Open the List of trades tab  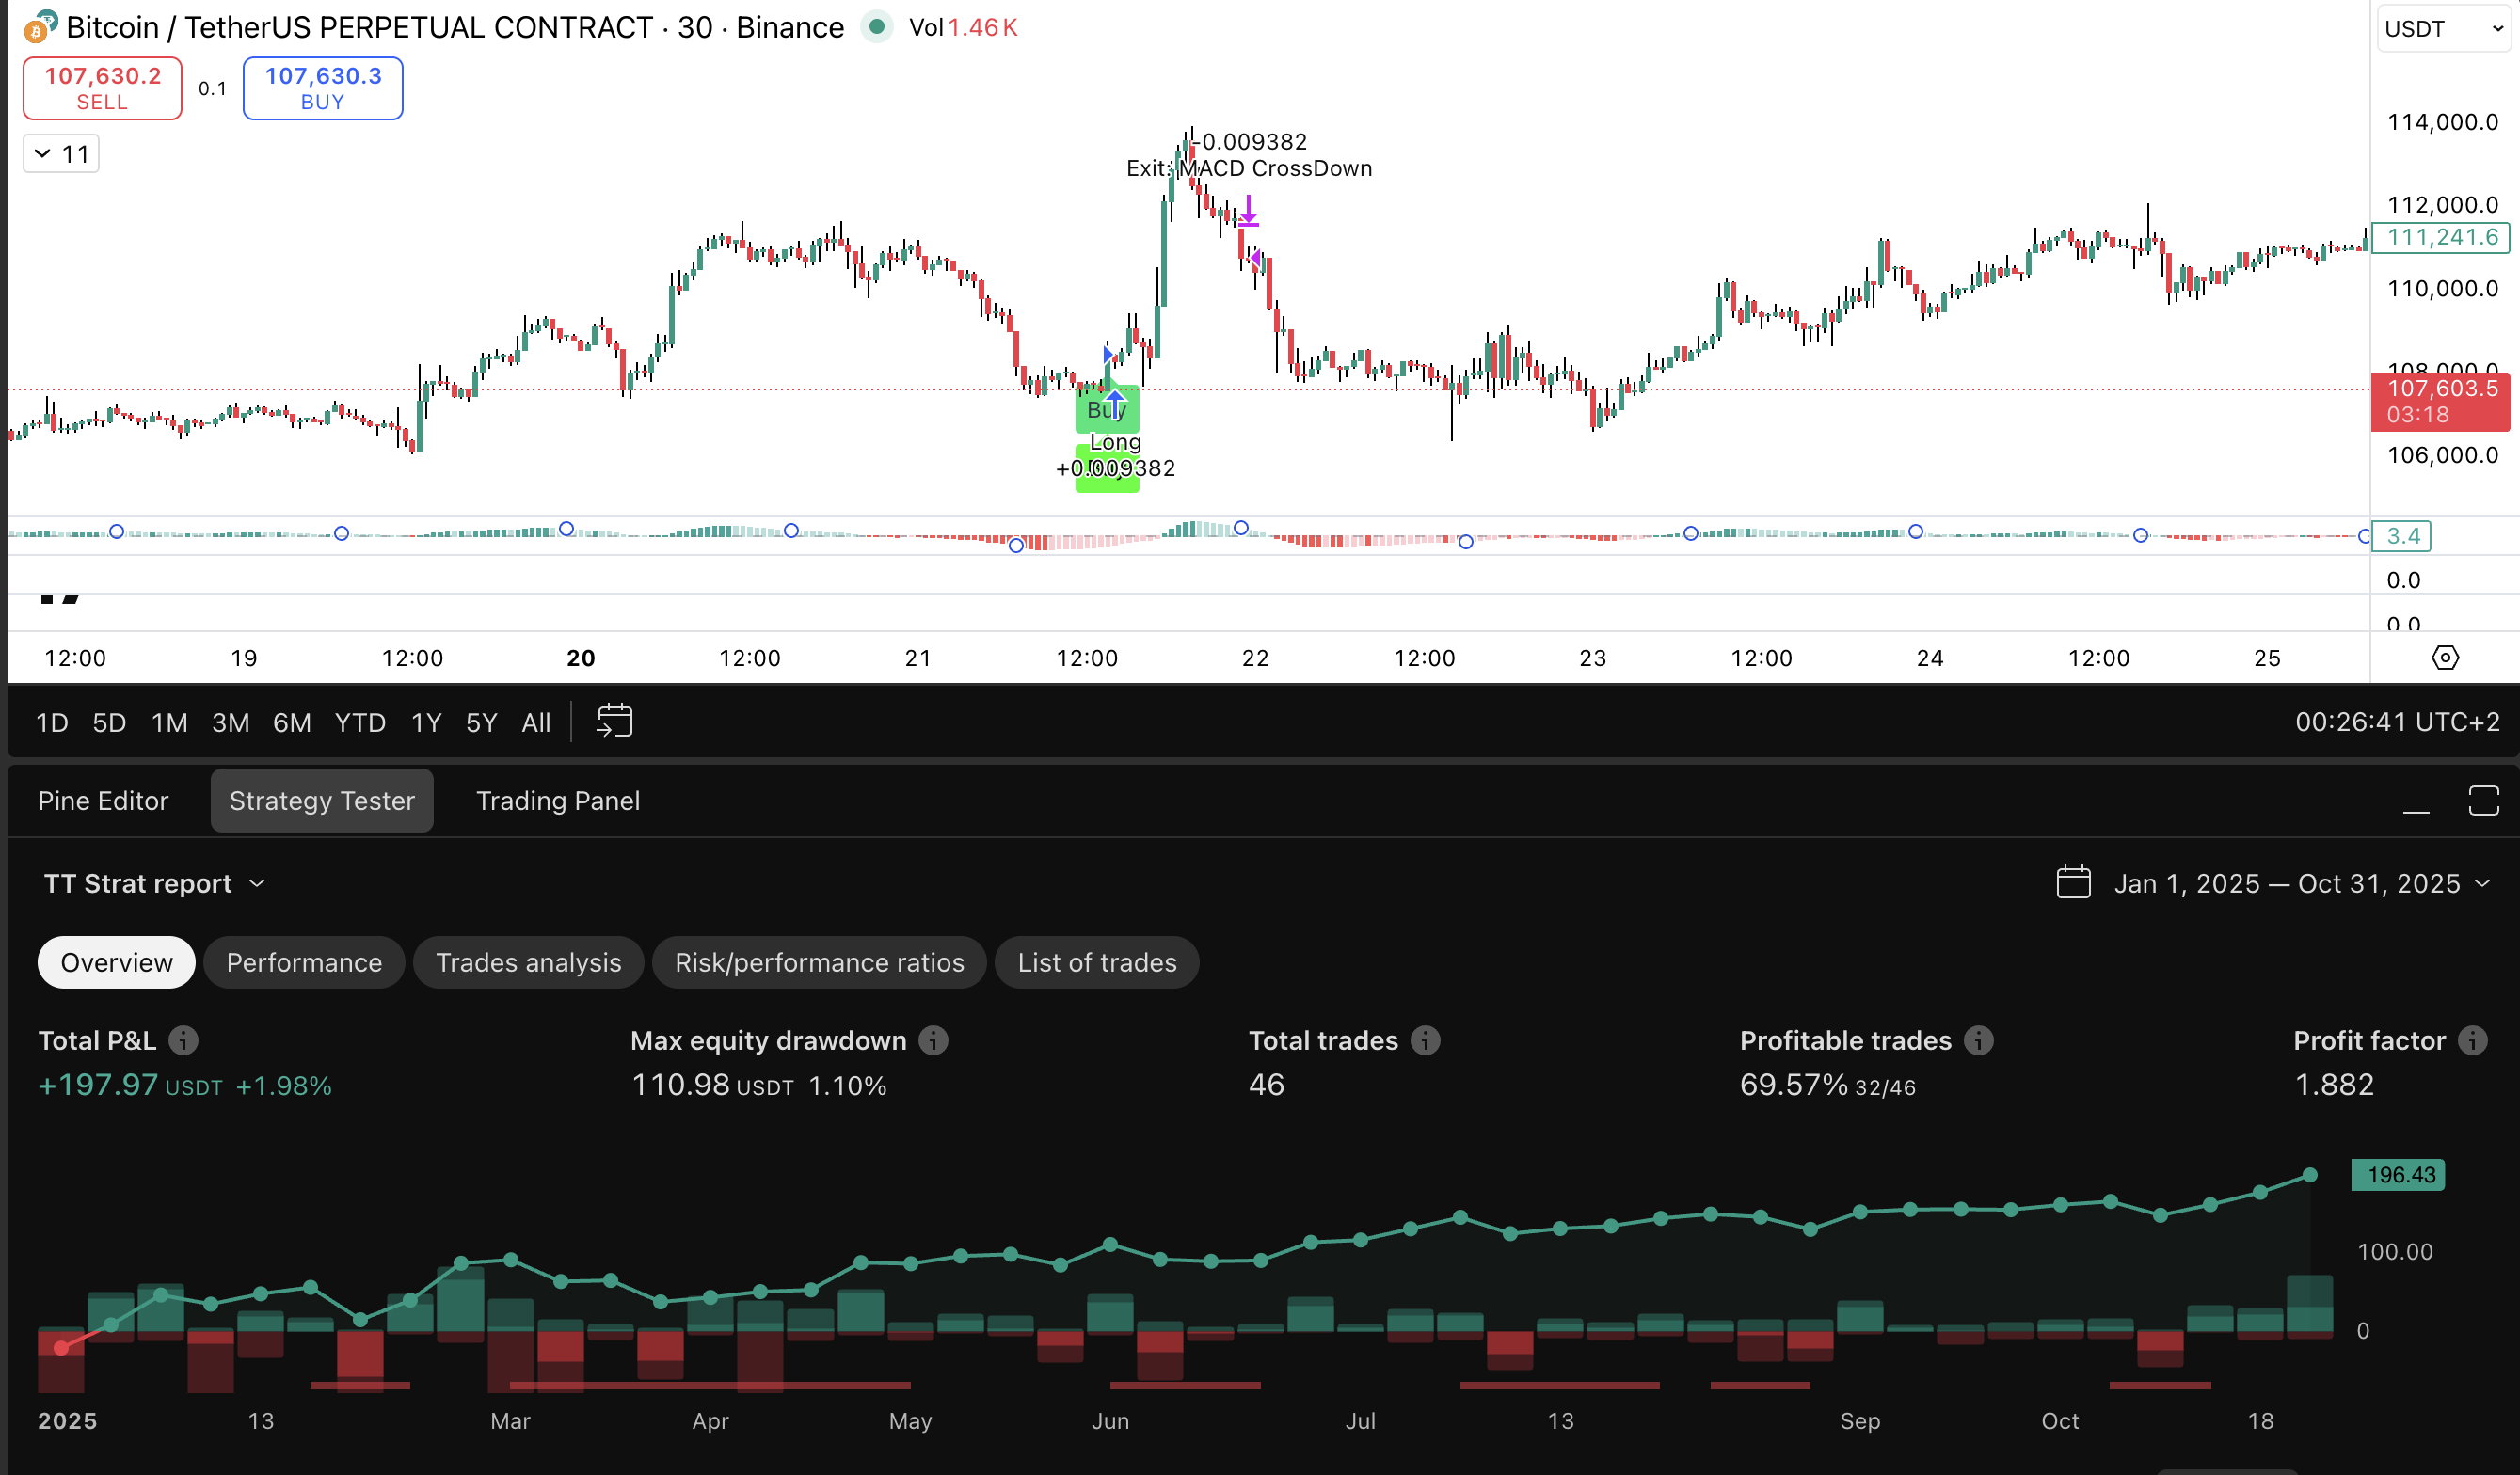click(1097, 962)
